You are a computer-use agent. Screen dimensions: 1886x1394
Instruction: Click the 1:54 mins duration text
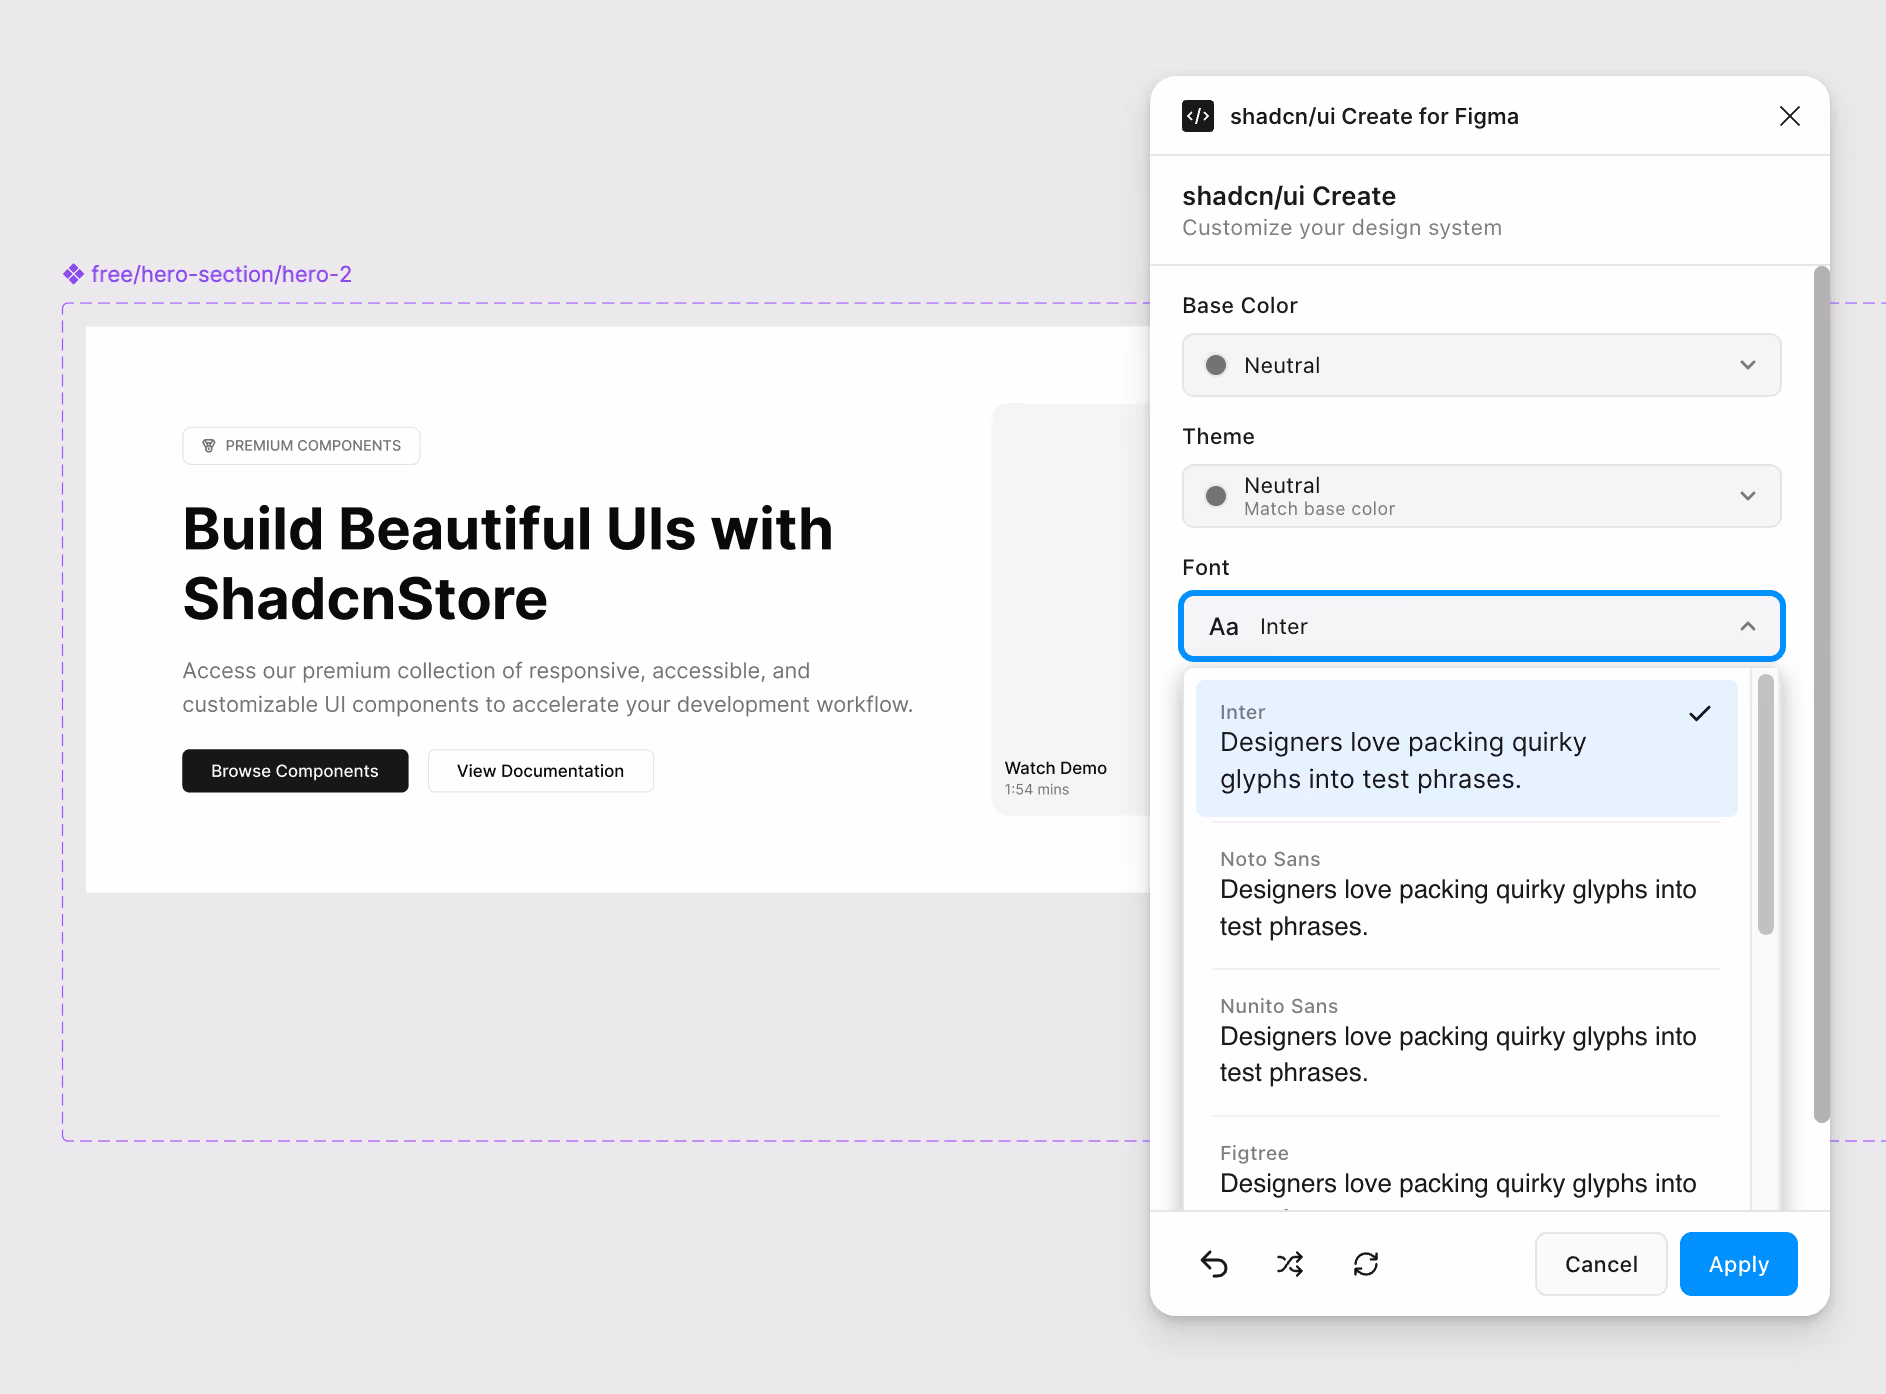[1037, 790]
